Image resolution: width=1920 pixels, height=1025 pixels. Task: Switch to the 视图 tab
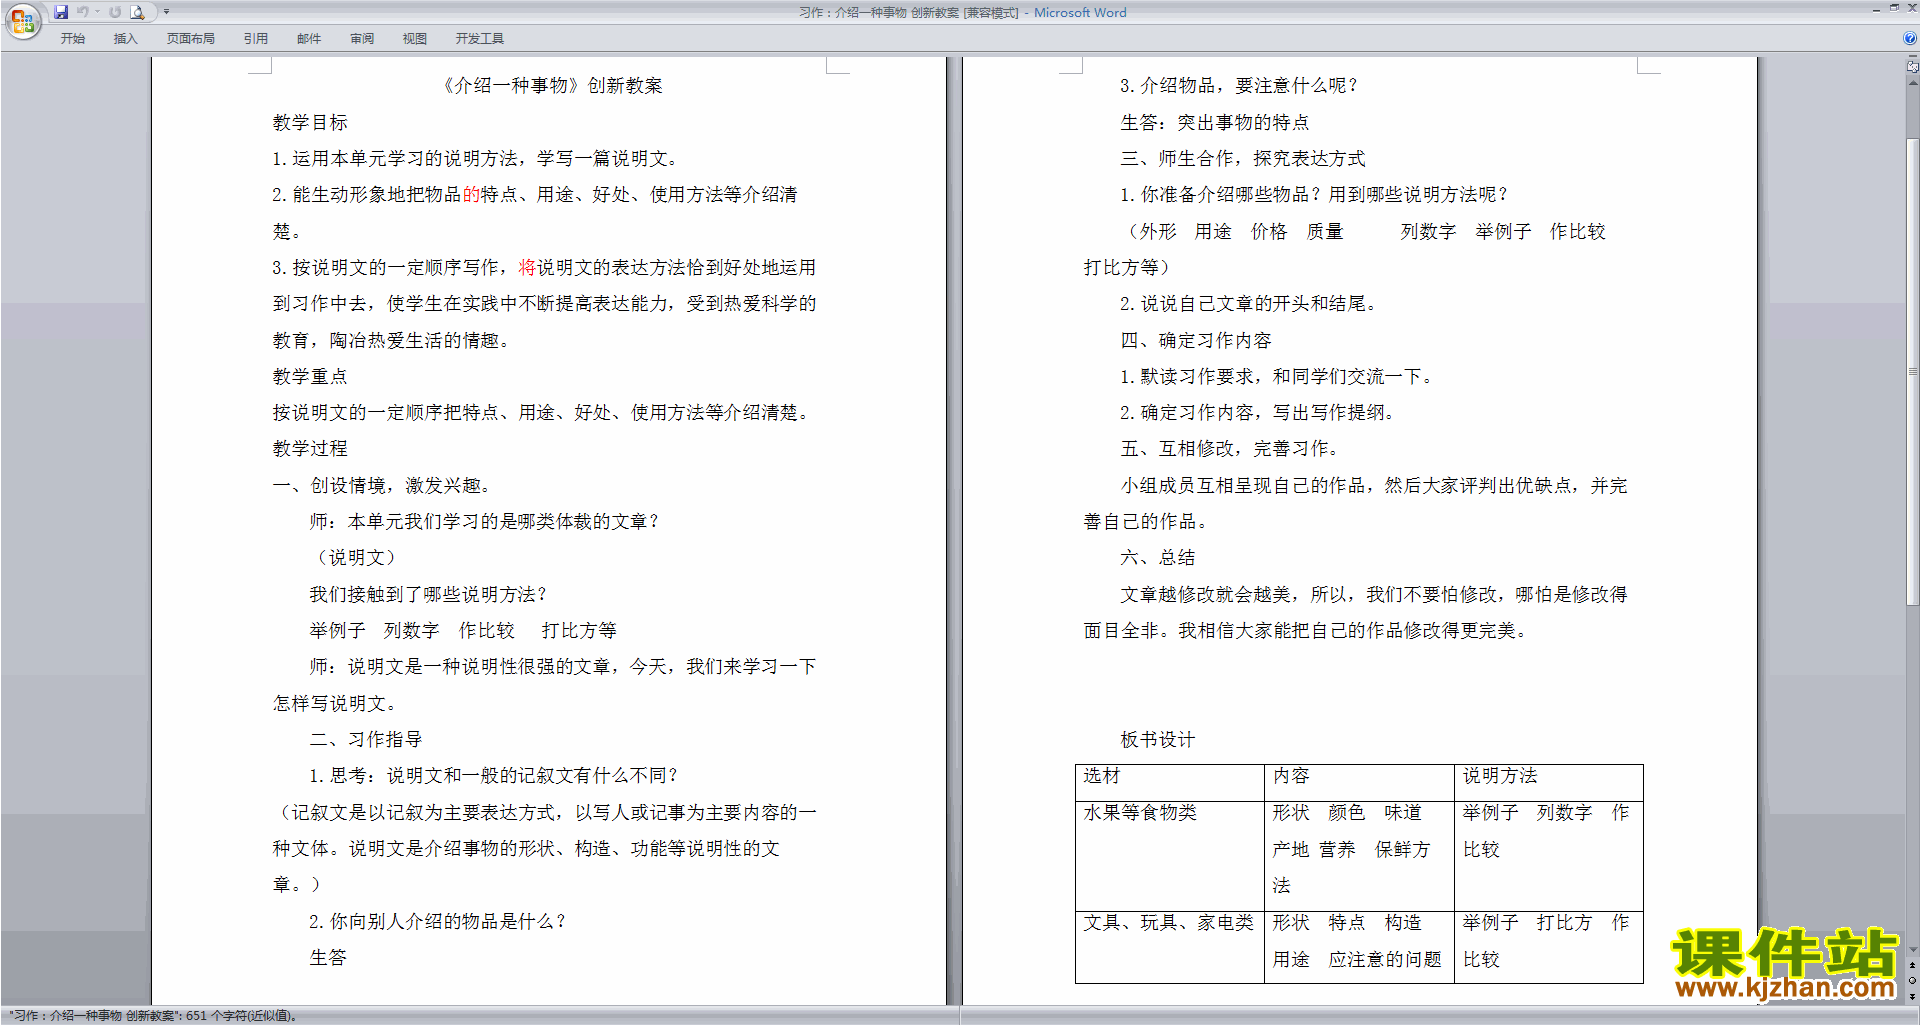pyautogui.click(x=414, y=38)
